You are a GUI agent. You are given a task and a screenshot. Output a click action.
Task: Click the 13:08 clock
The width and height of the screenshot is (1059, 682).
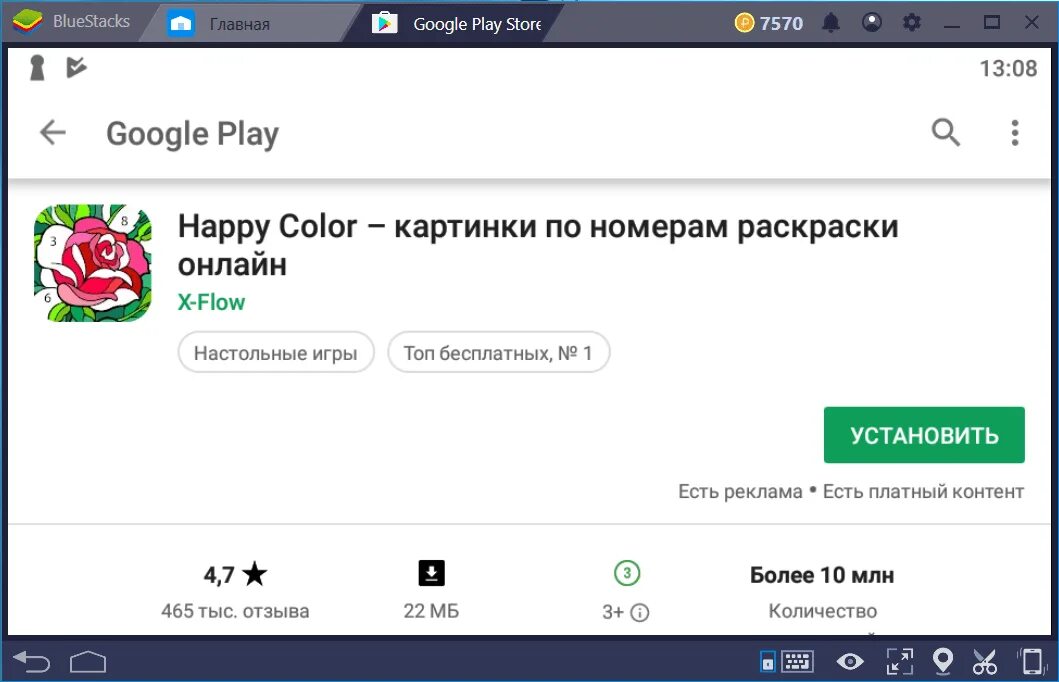point(1008,68)
